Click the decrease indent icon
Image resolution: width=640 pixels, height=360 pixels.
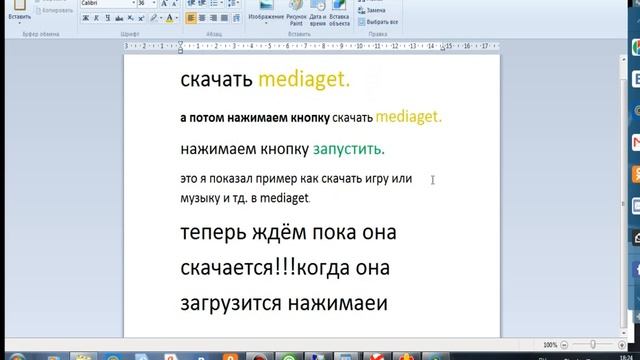tap(191, 4)
